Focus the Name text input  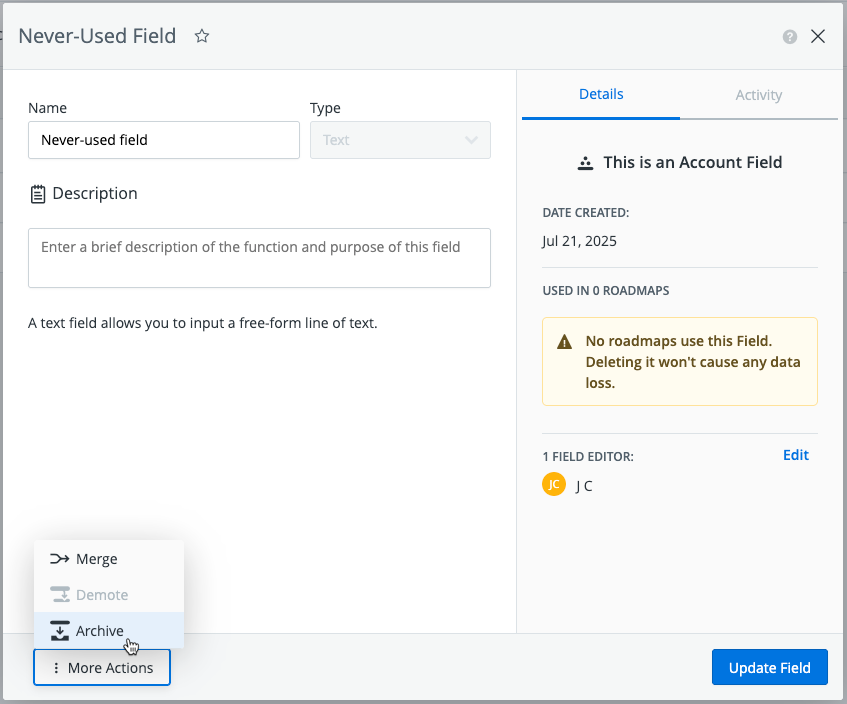pyautogui.click(x=164, y=140)
